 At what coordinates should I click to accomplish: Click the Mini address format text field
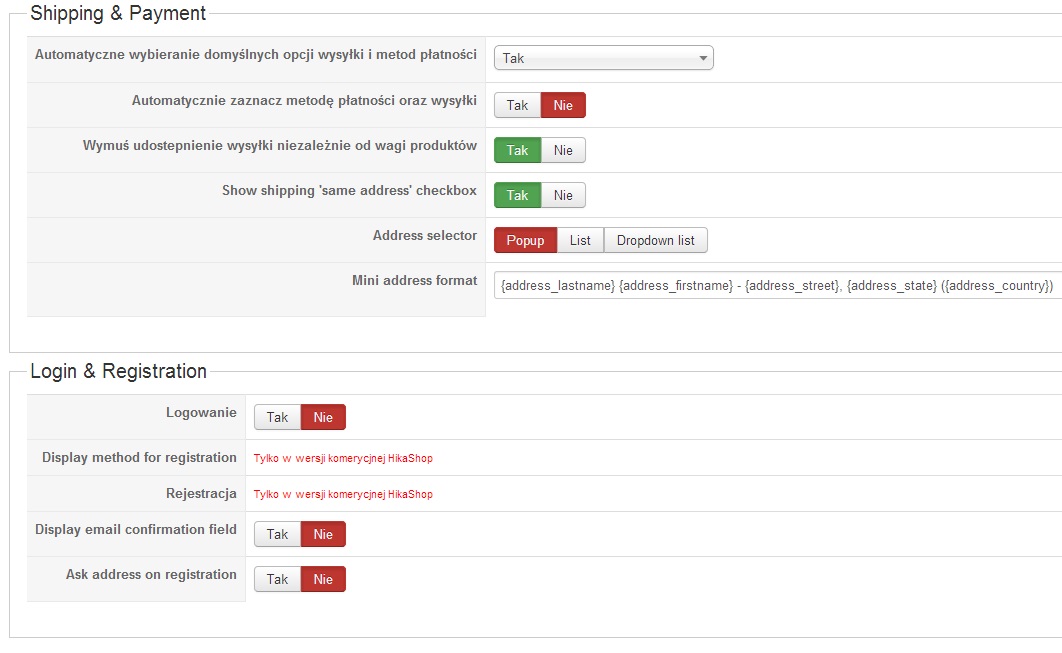tap(776, 285)
